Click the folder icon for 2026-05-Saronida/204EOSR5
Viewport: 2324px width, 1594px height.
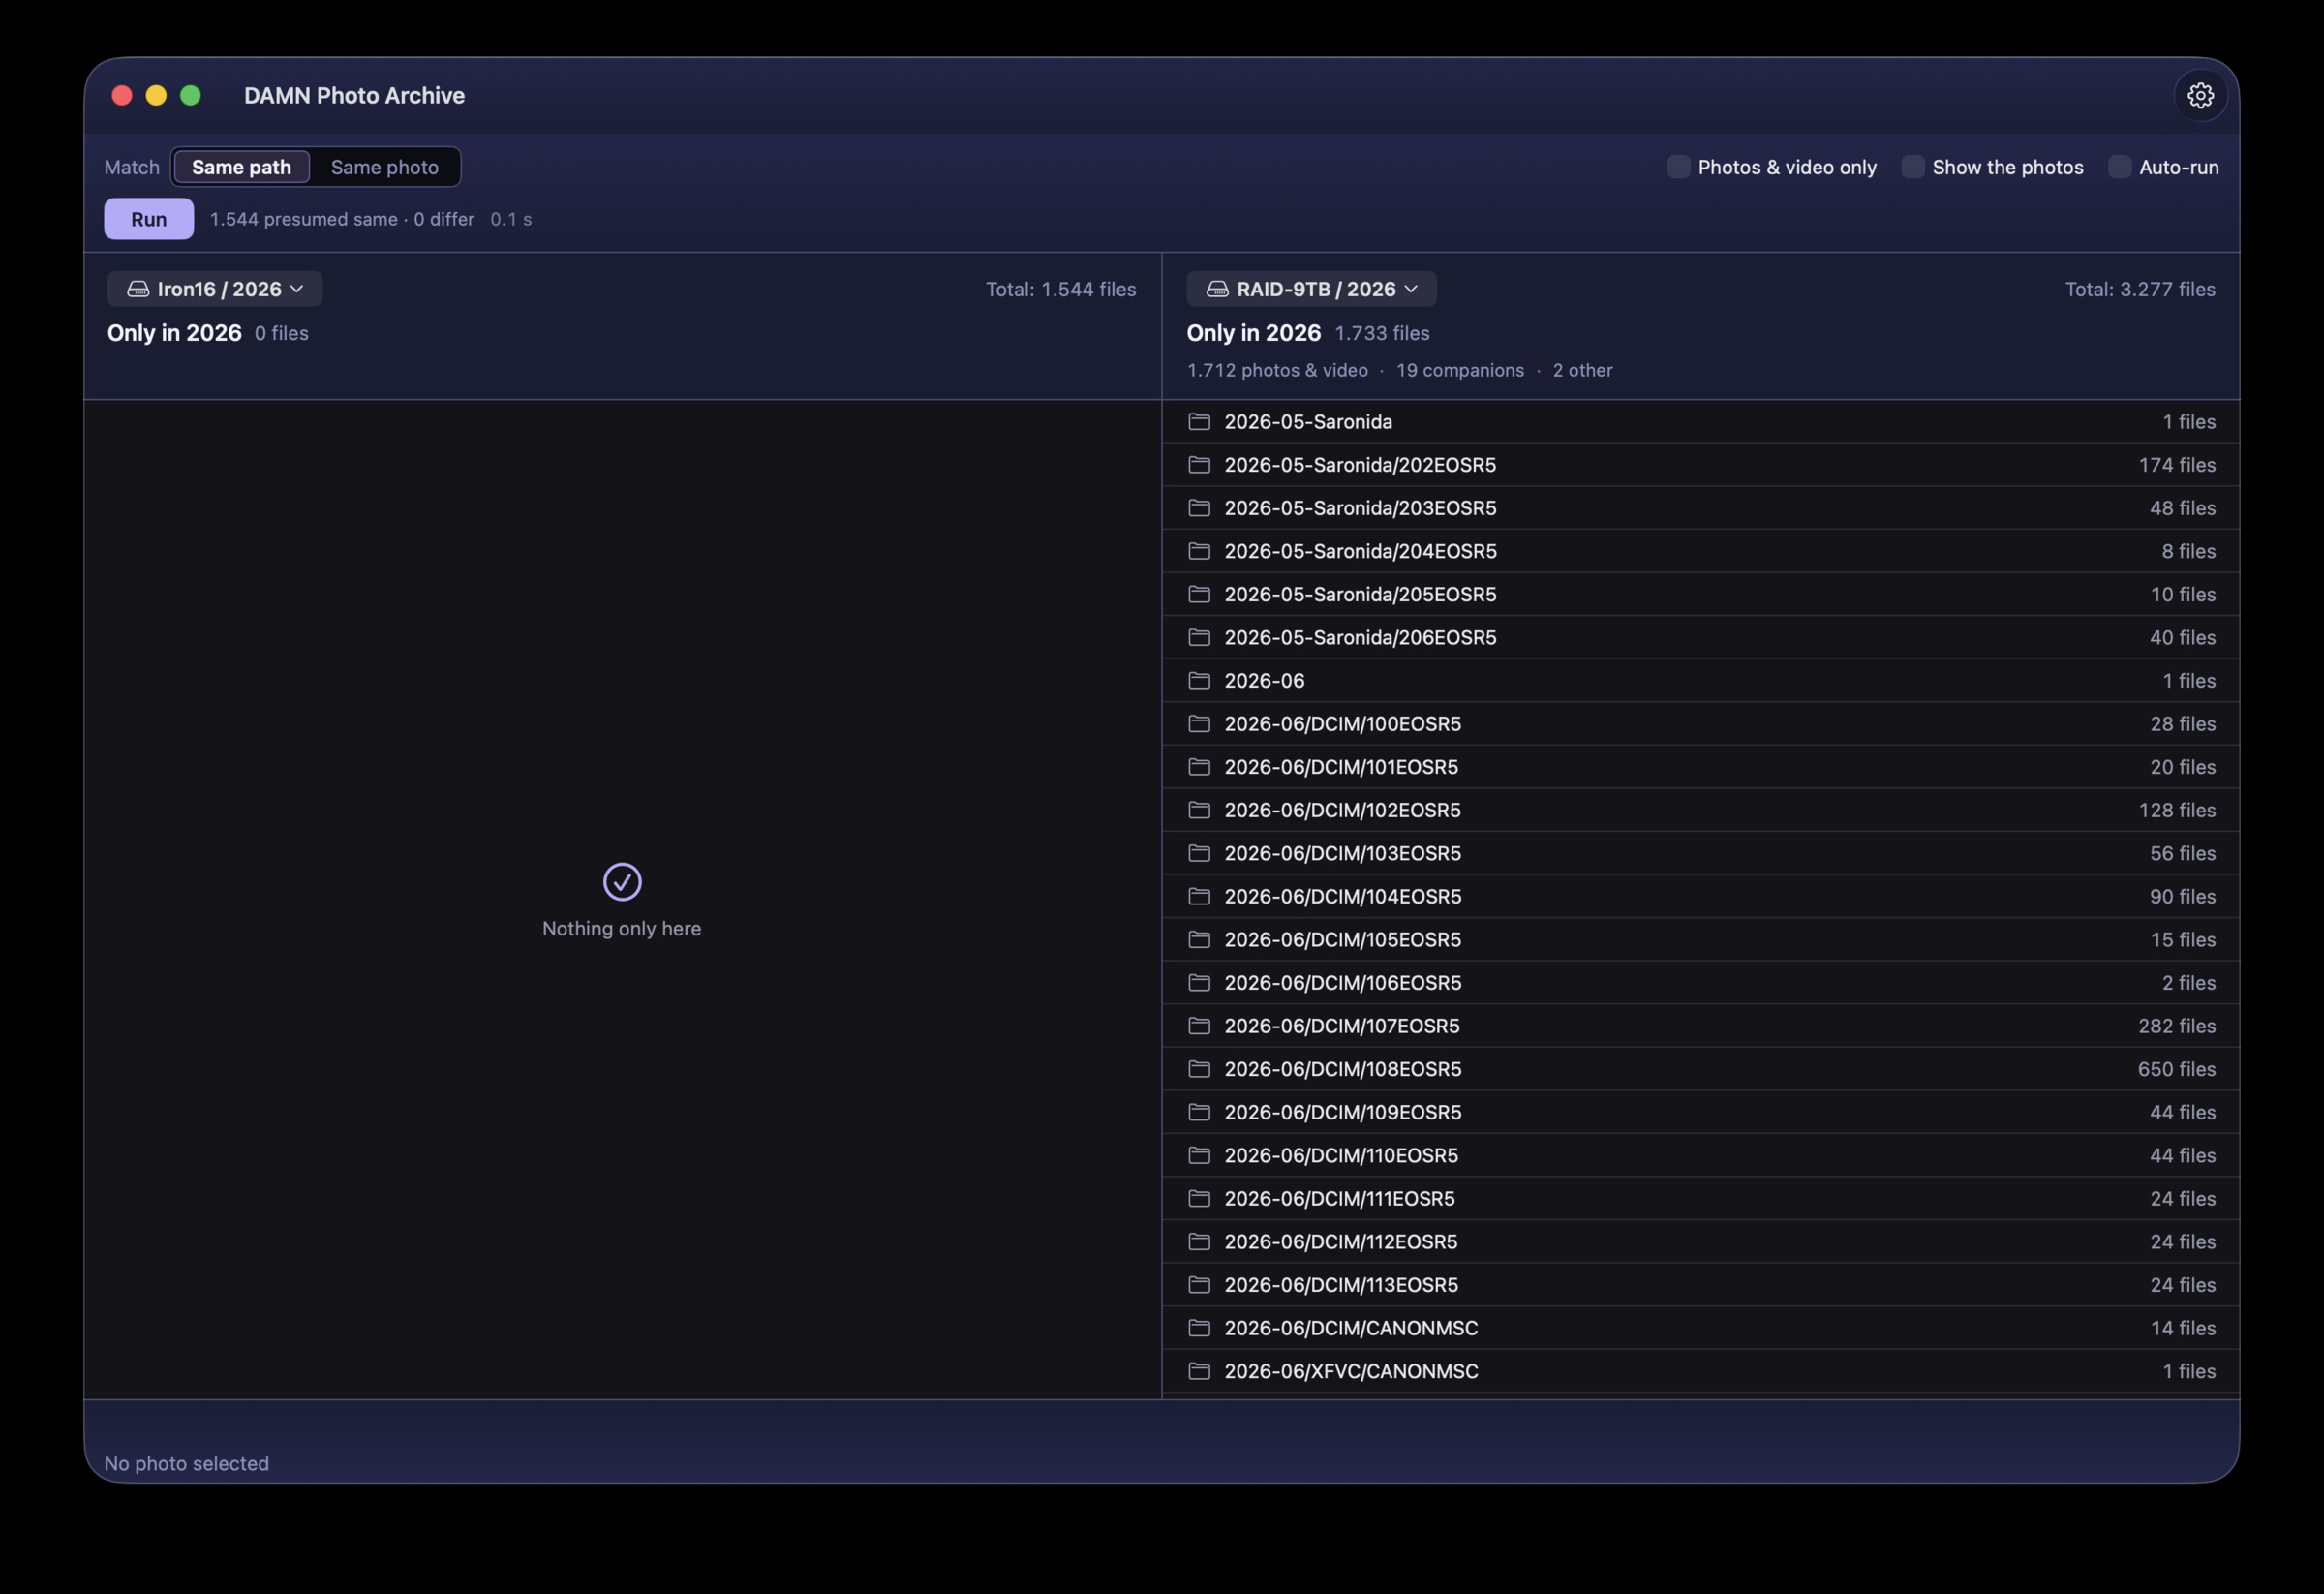pyautogui.click(x=1199, y=551)
